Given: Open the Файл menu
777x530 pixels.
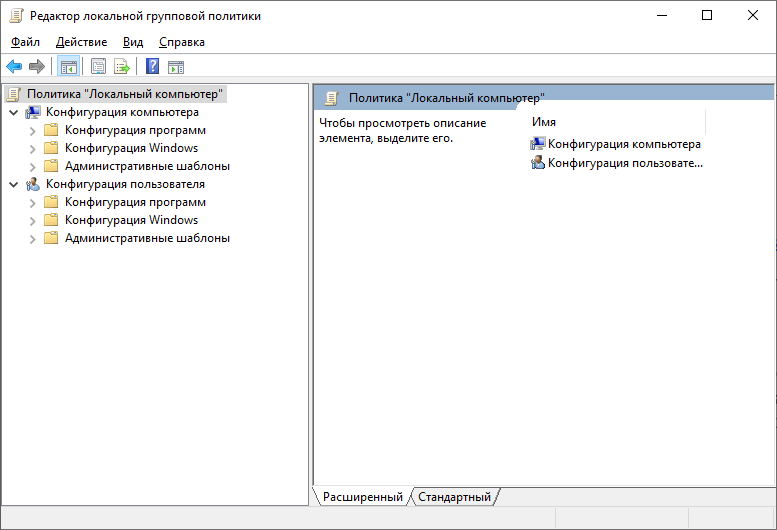Looking at the screenshot, I should tap(25, 42).
